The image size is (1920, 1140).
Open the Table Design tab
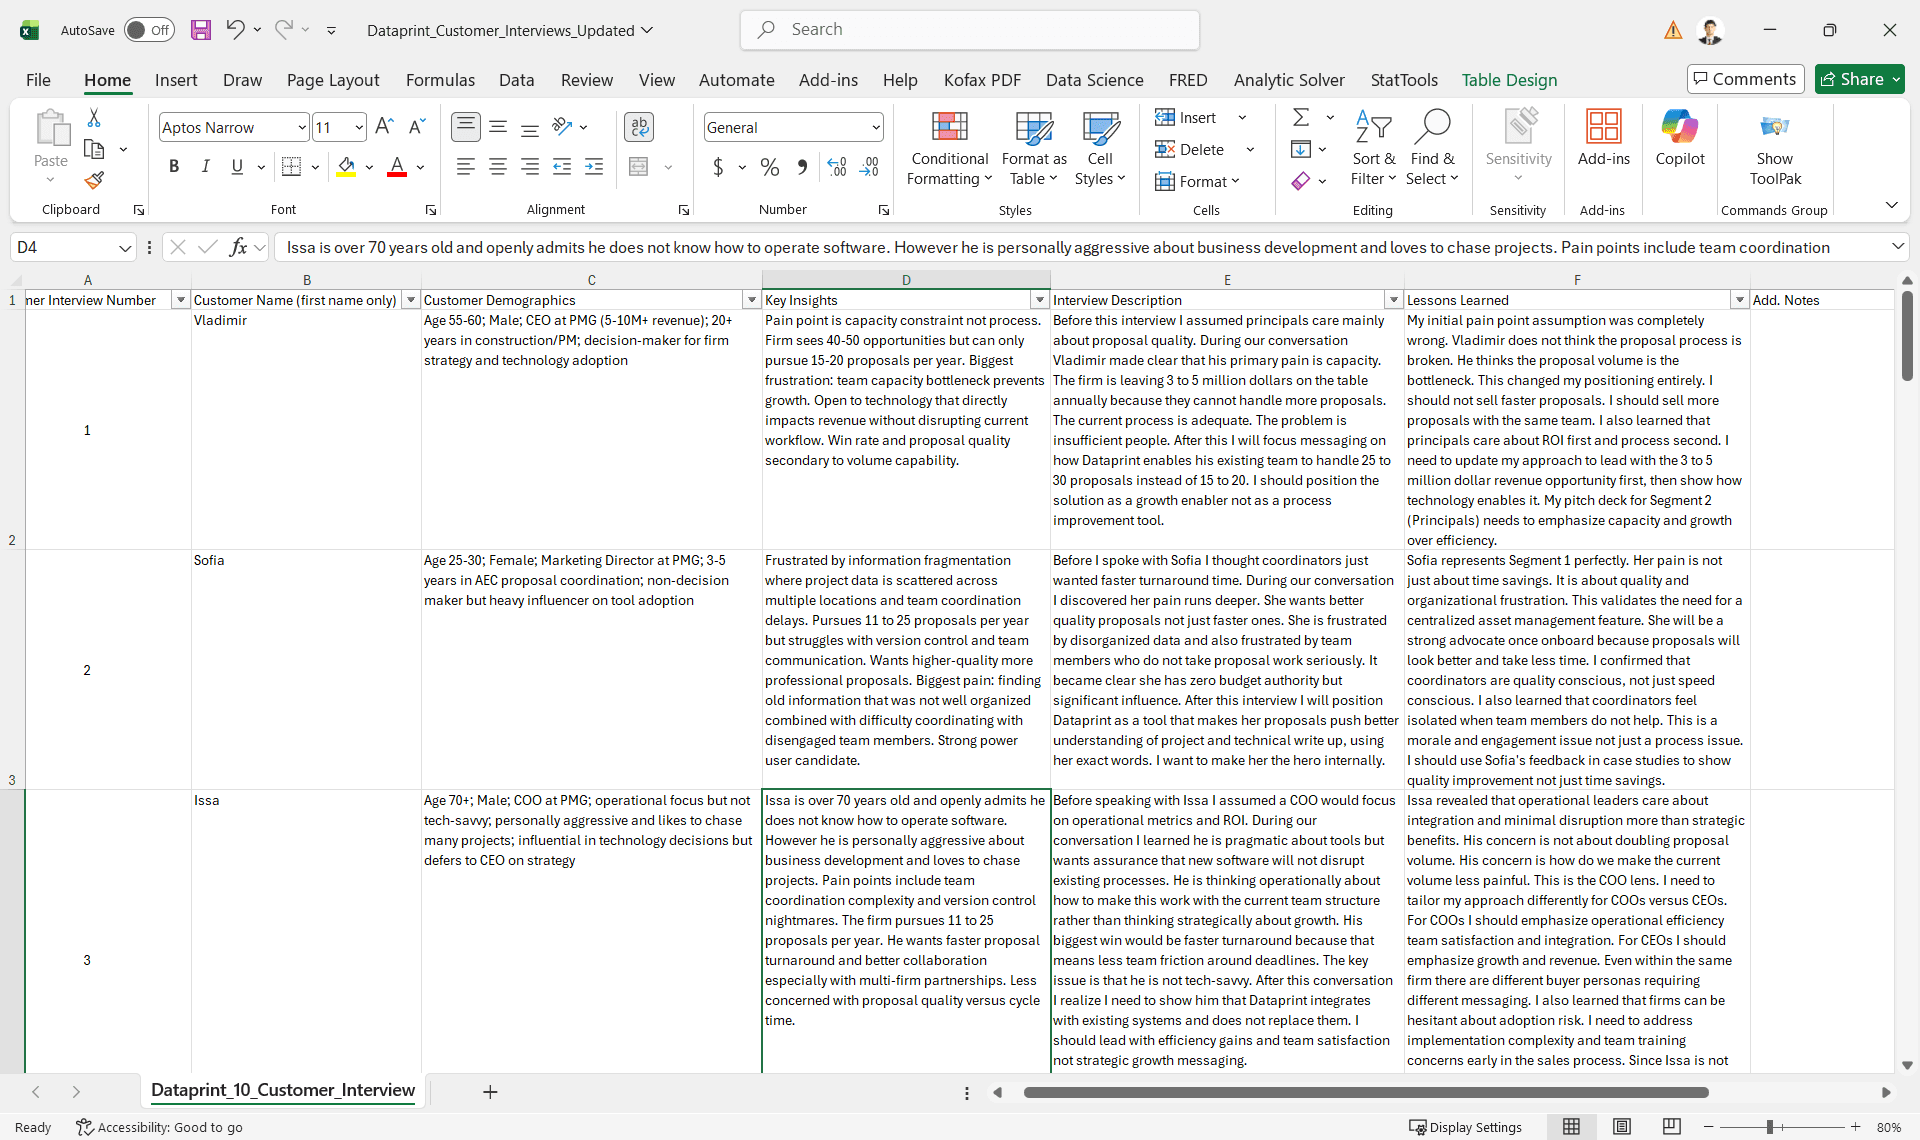click(x=1509, y=80)
